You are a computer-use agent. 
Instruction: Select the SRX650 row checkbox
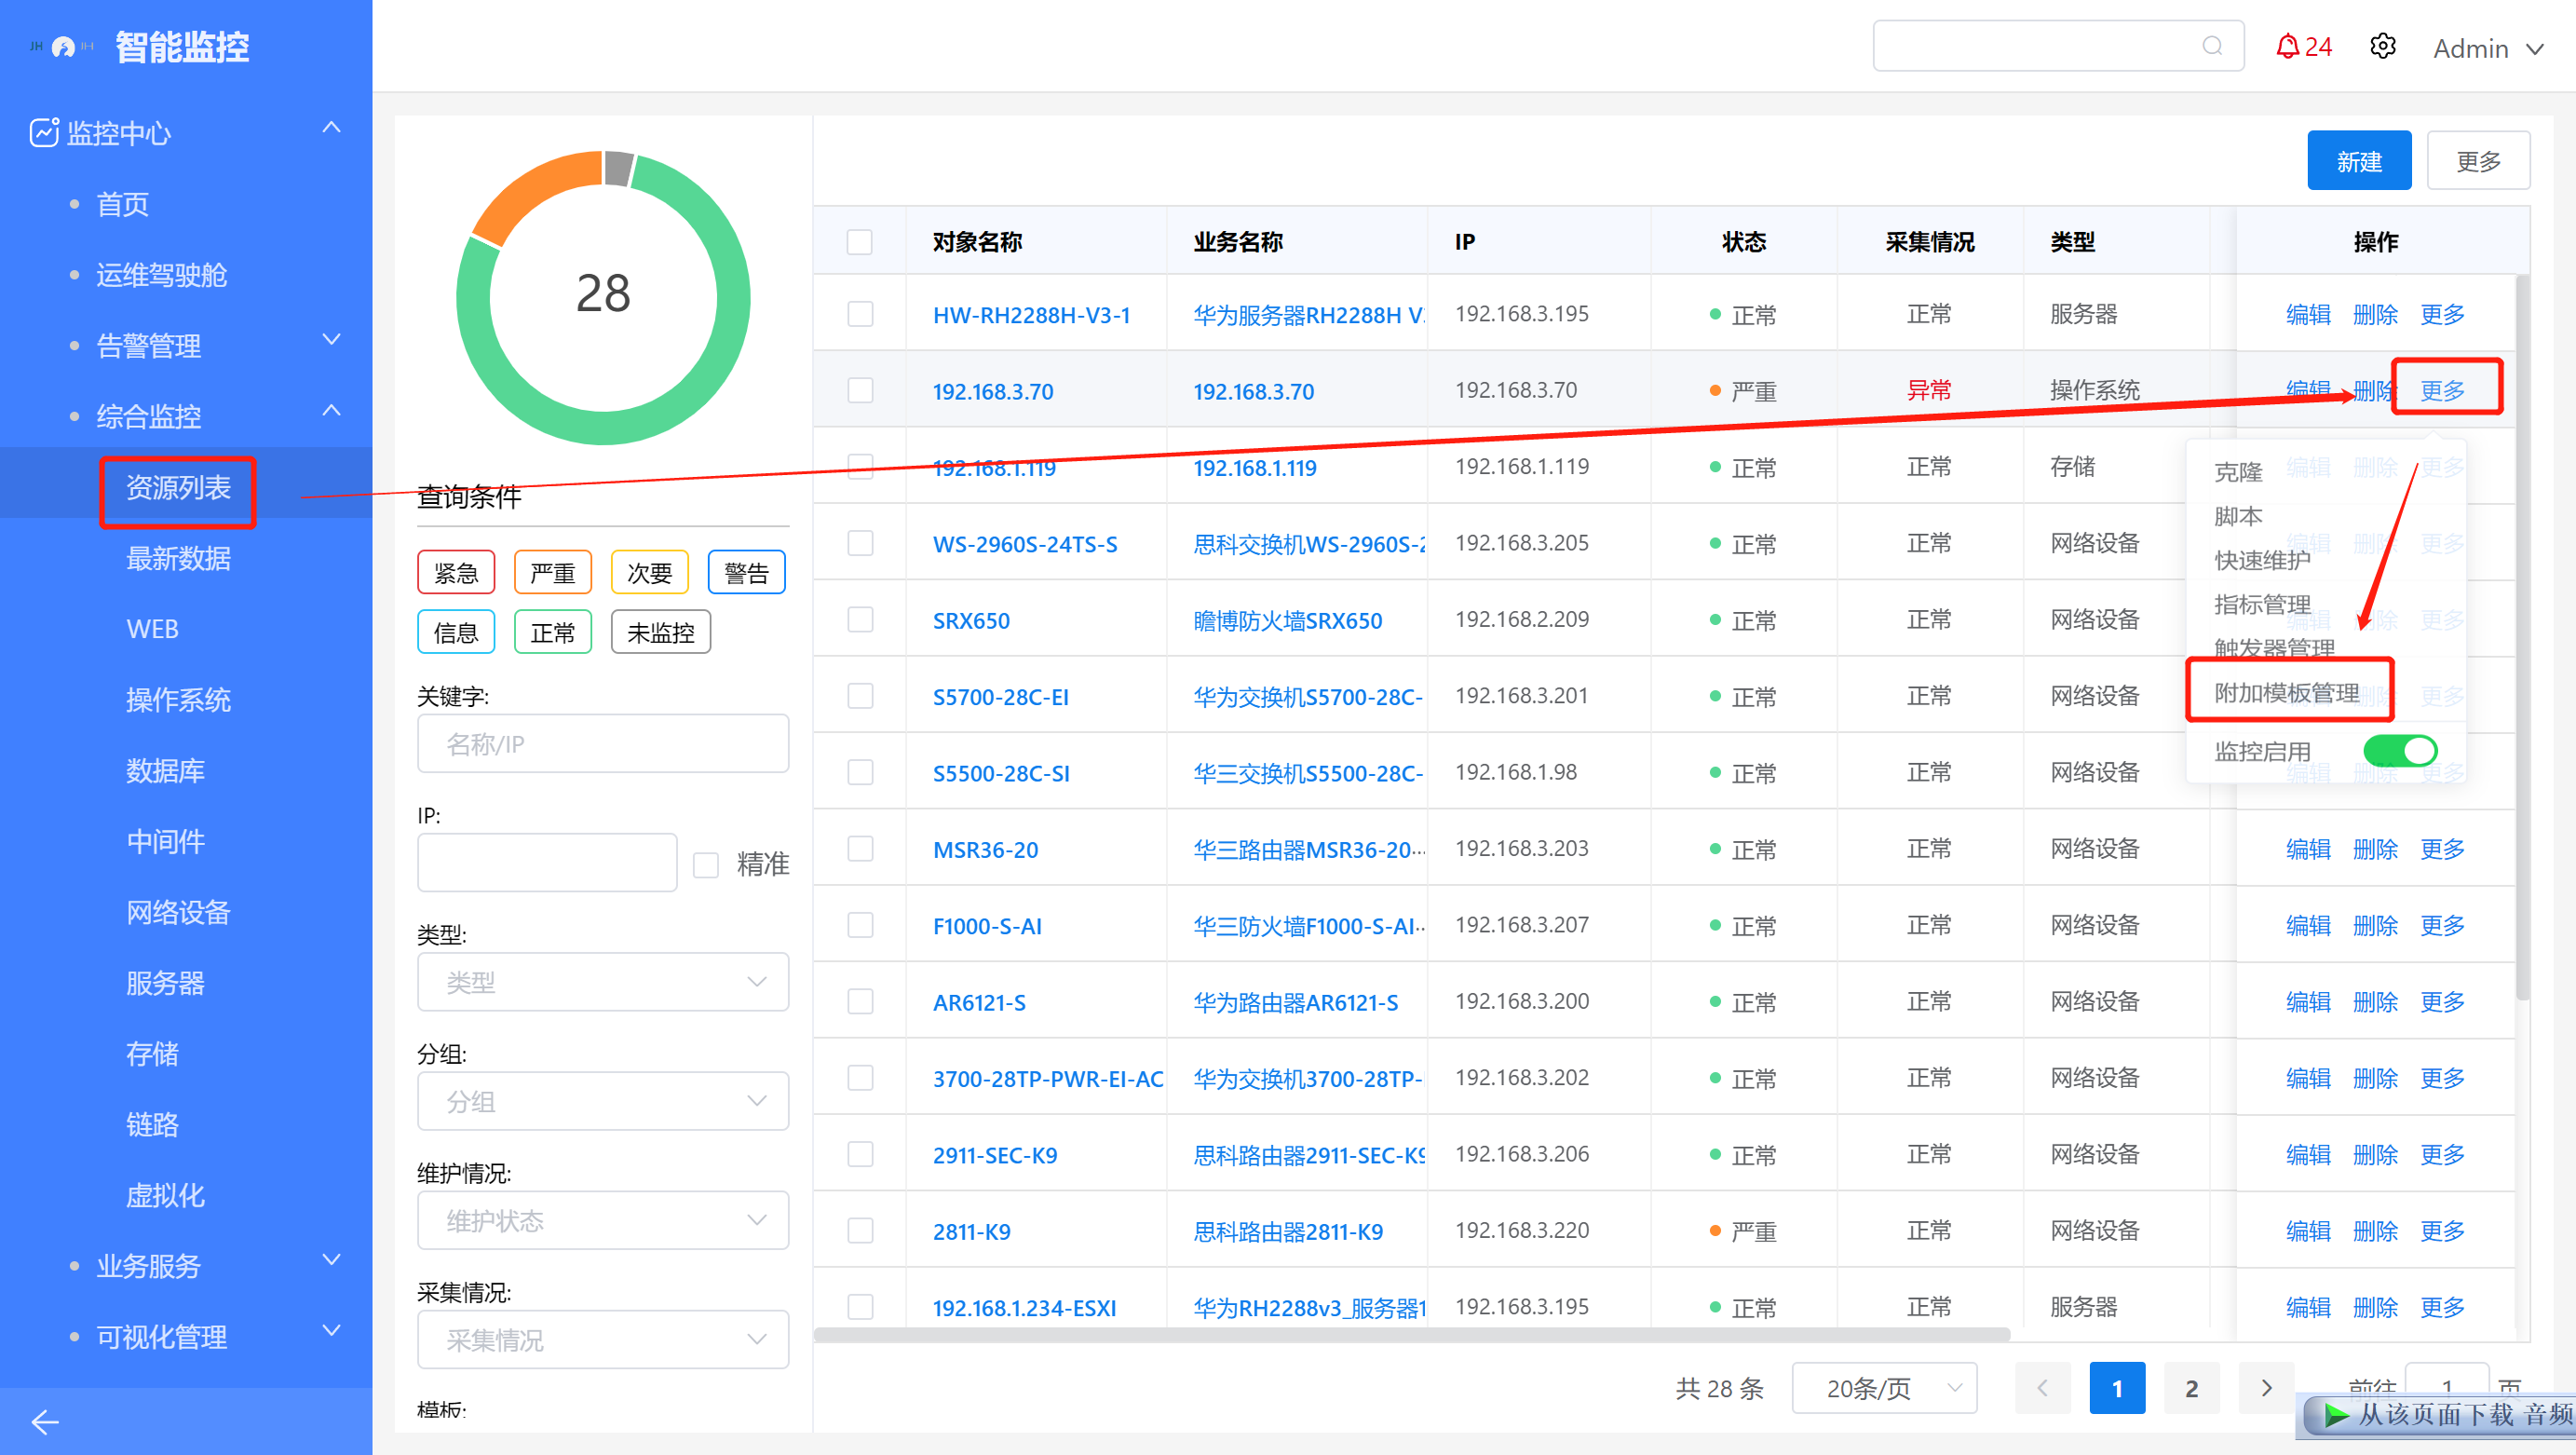pos(859,619)
